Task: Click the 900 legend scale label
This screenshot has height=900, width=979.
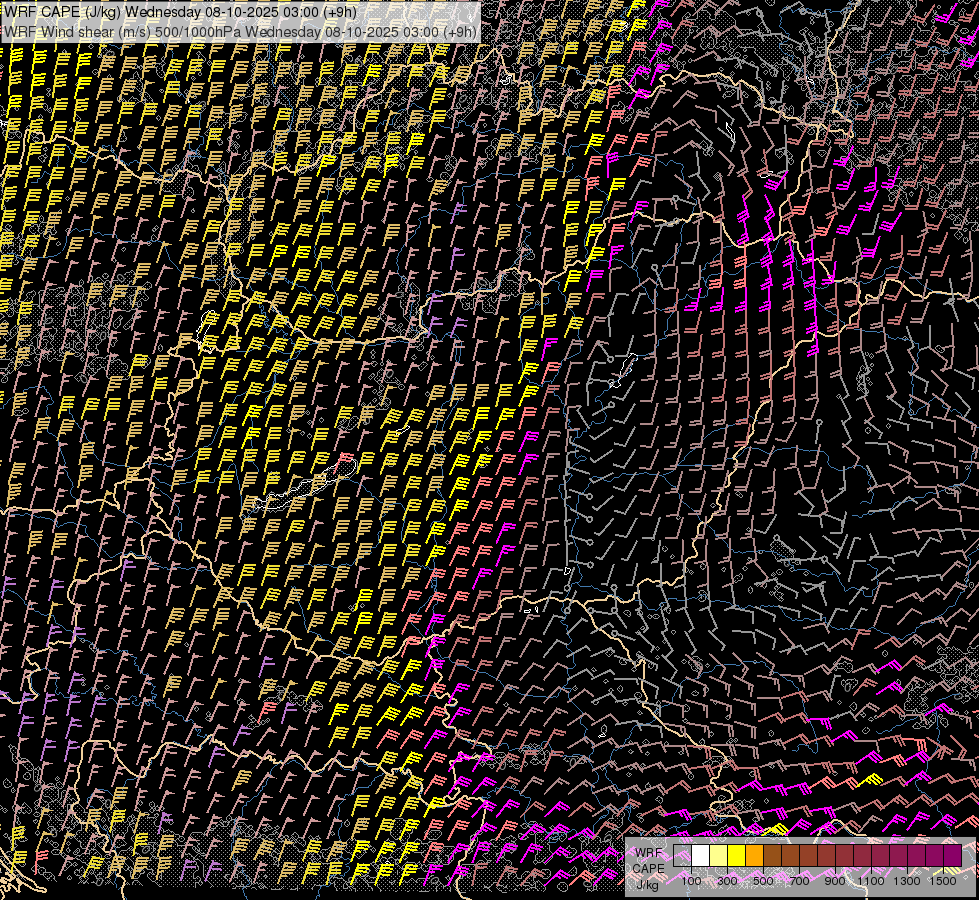Action: (835, 881)
